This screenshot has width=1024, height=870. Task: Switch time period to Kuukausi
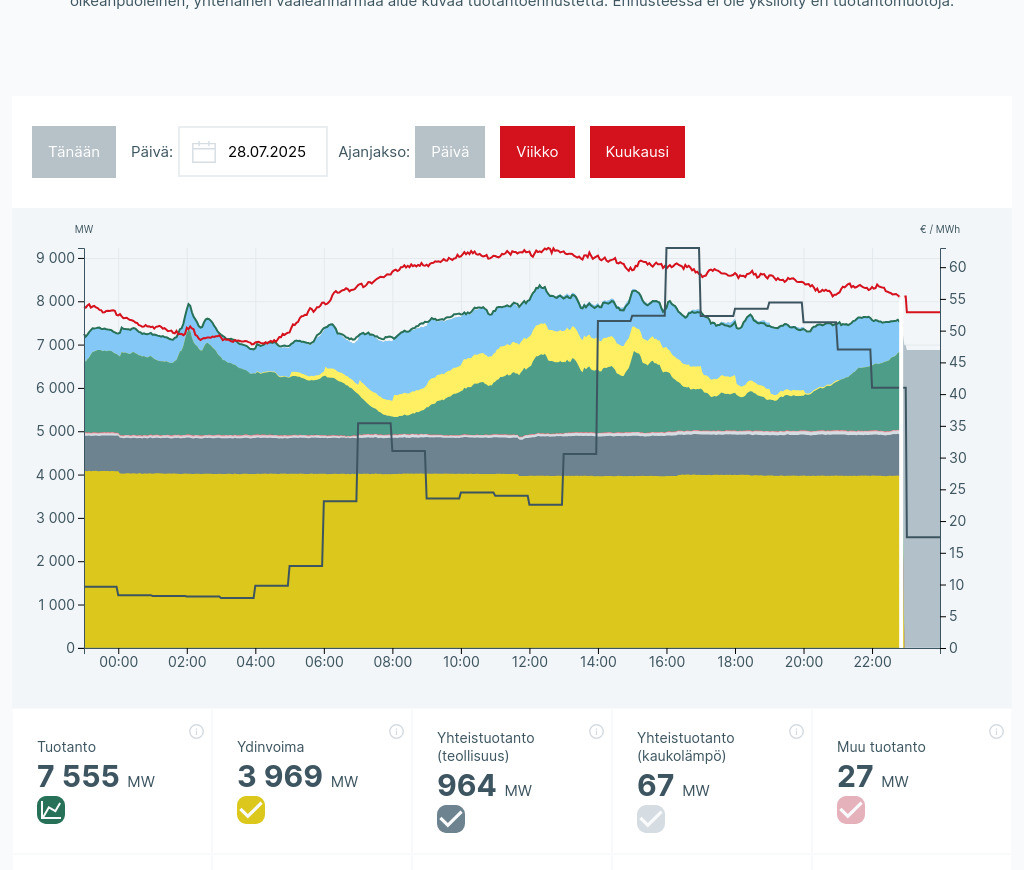(637, 152)
